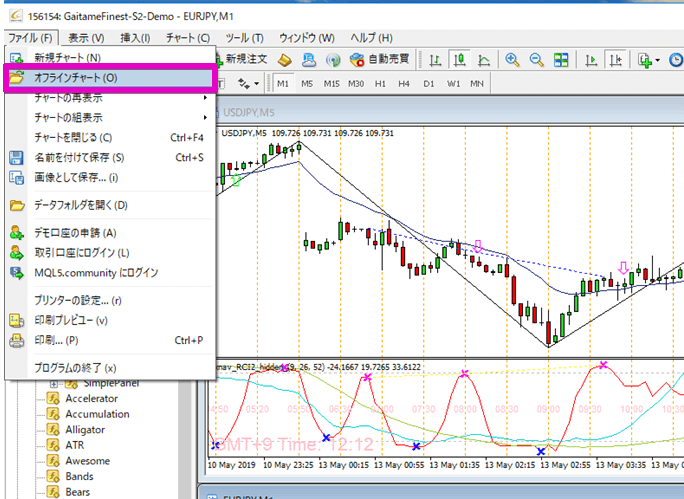684x499 pixels.
Task: Toggle chart shift icon
Action: (x=615, y=60)
